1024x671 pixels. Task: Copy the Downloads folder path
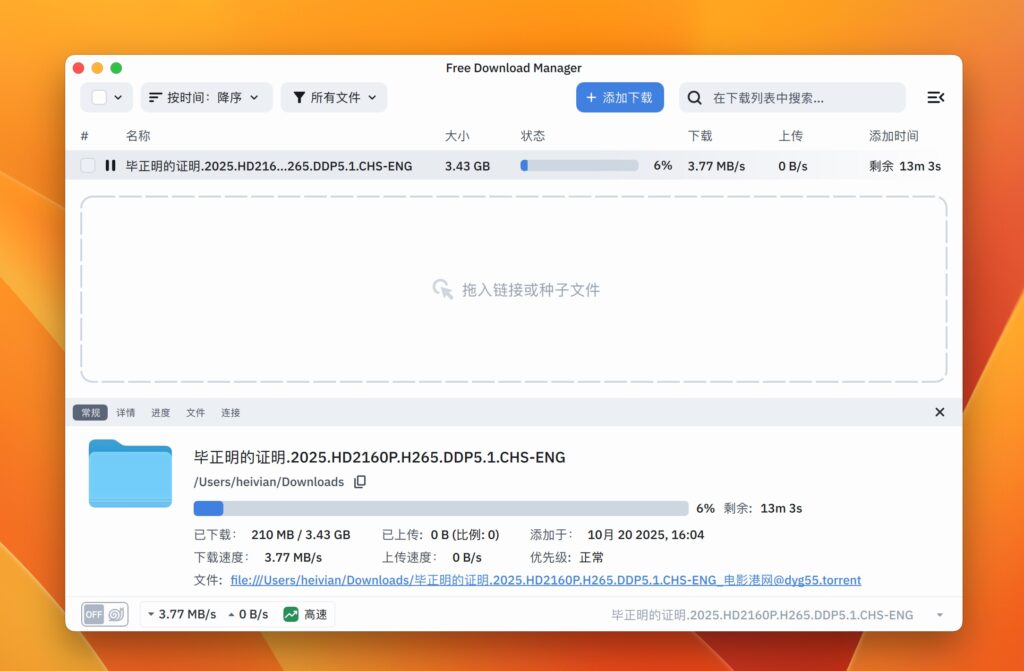[358, 481]
